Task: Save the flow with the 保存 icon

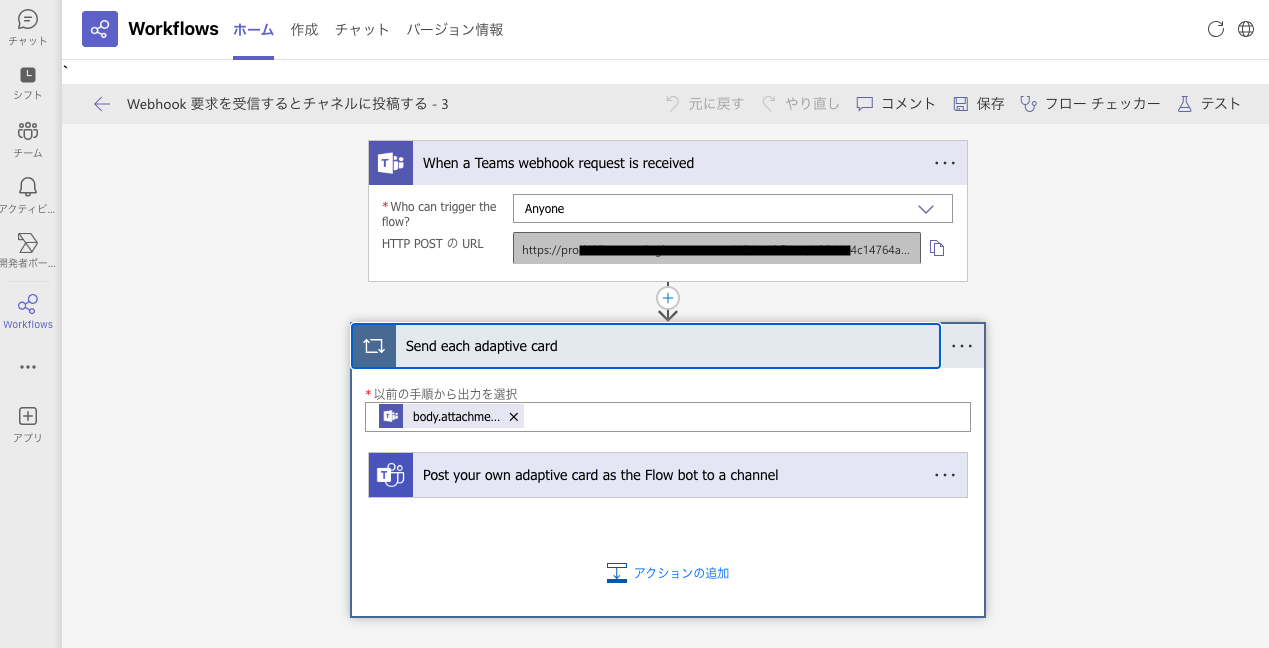Action: click(977, 103)
